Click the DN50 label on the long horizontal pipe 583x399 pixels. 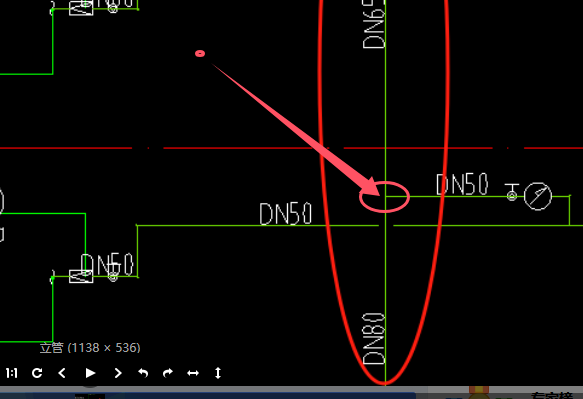coord(286,214)
